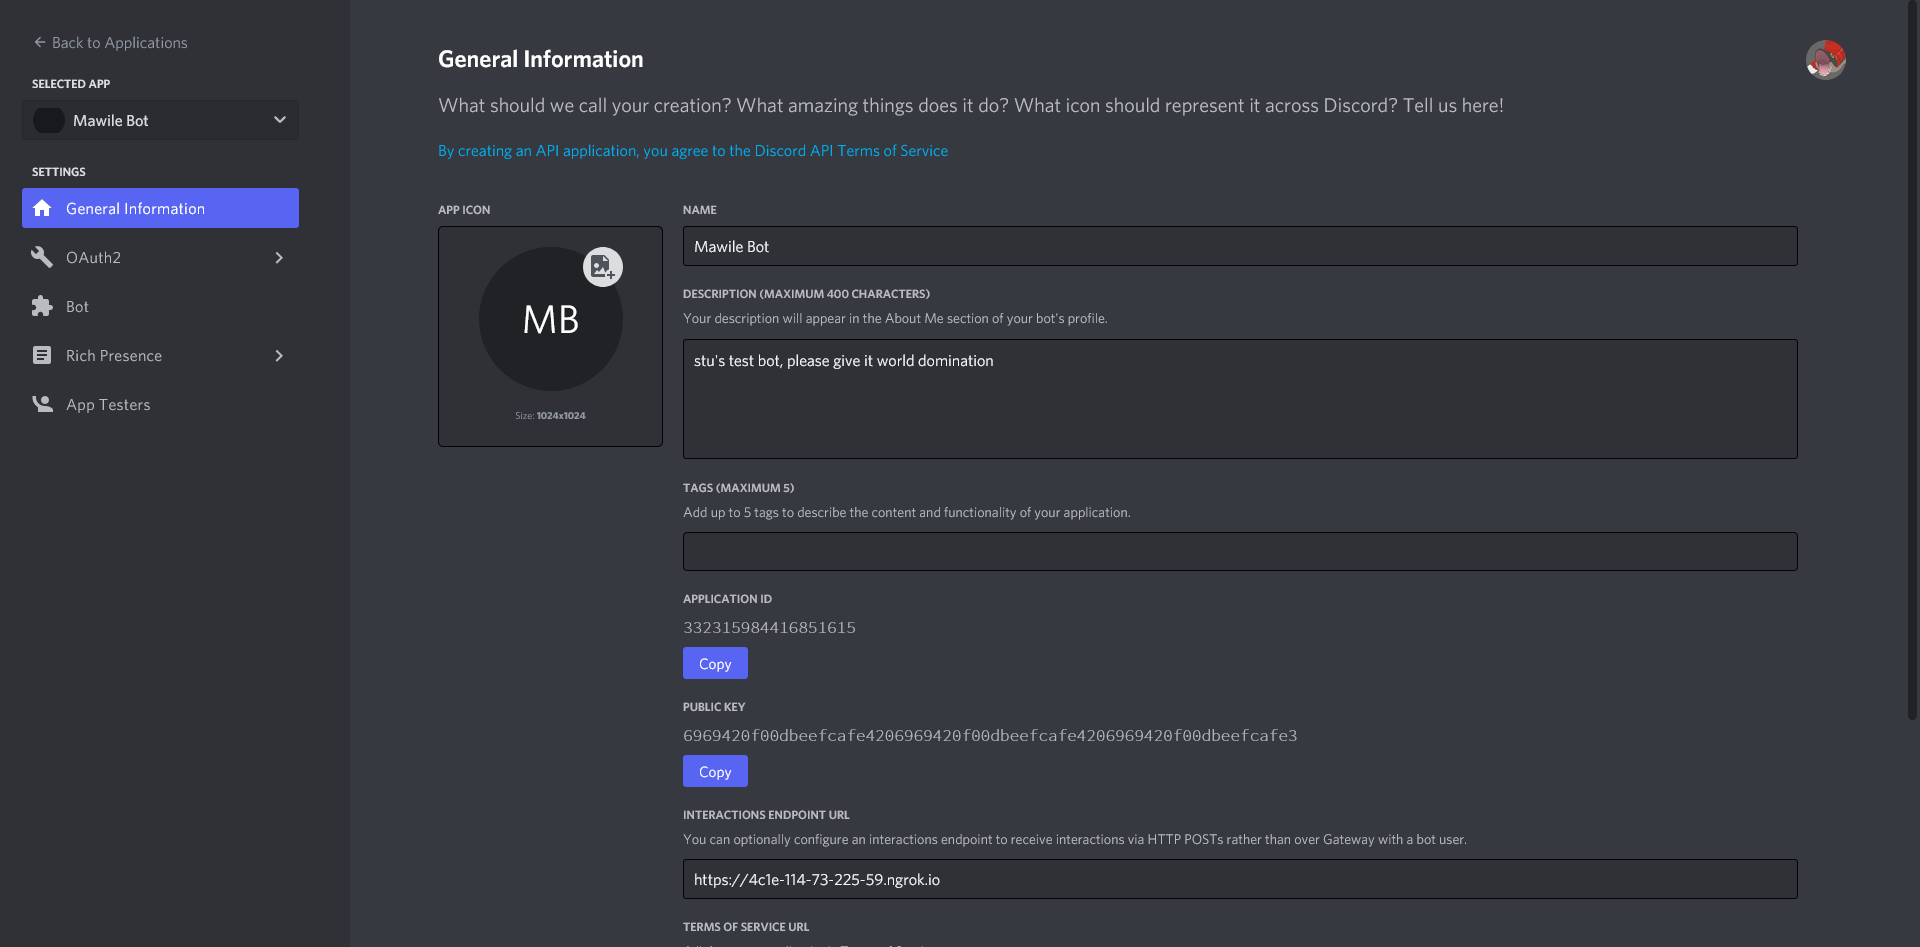Click the Rich Presence document icon
1920x947 pixels.
[x=42, y=355]
